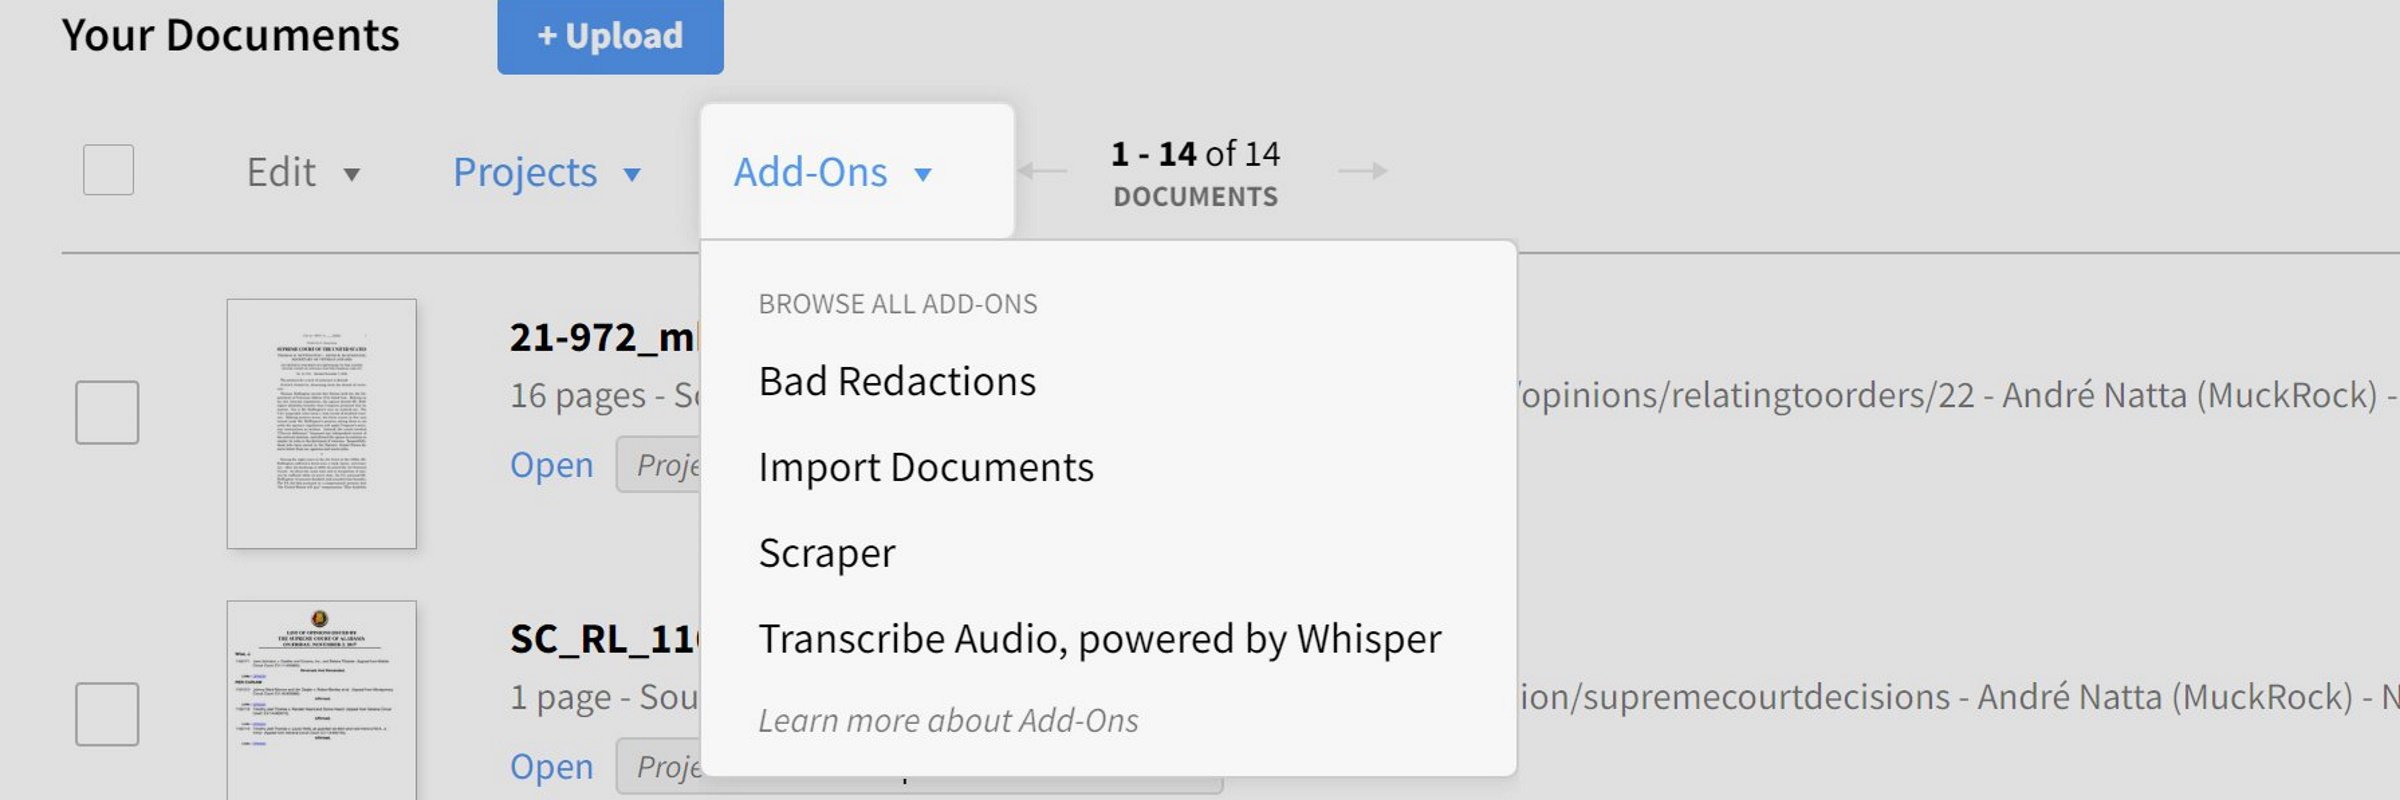
Task: Select Import Documents add-on
Action: 925,468
